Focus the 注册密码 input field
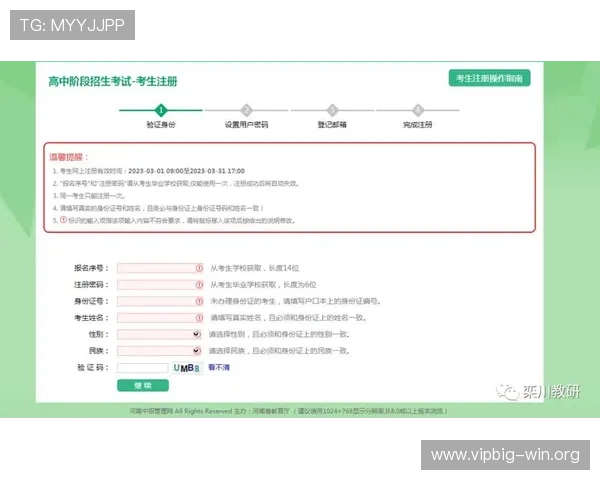This screenshot has height=480, width=600. (x=160, y=285)
